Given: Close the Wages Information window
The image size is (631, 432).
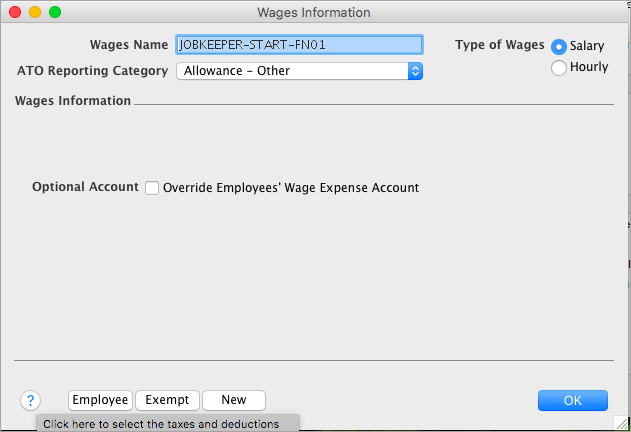Looking at the screenshot, I should (x=13, y=12).
